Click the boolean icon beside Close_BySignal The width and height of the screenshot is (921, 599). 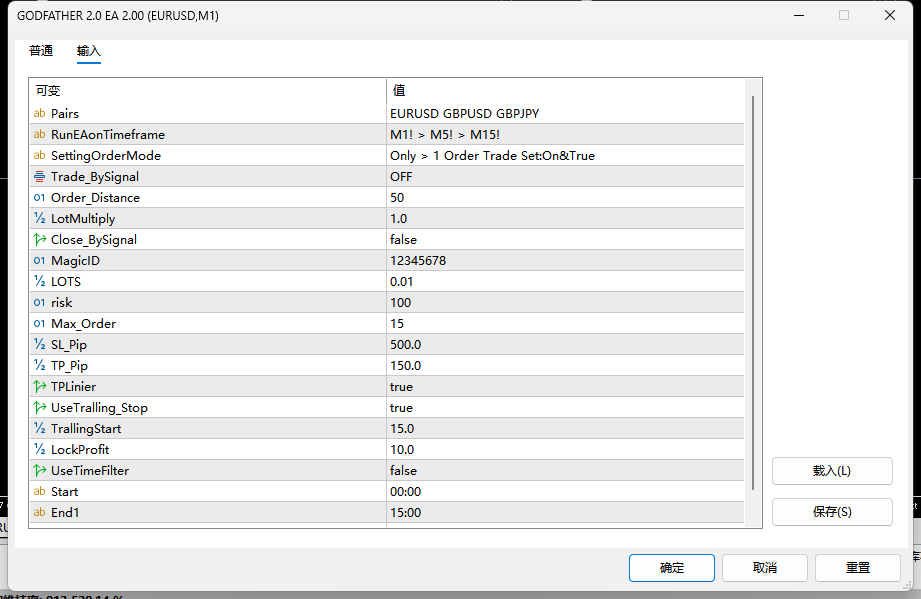point(39,240)
